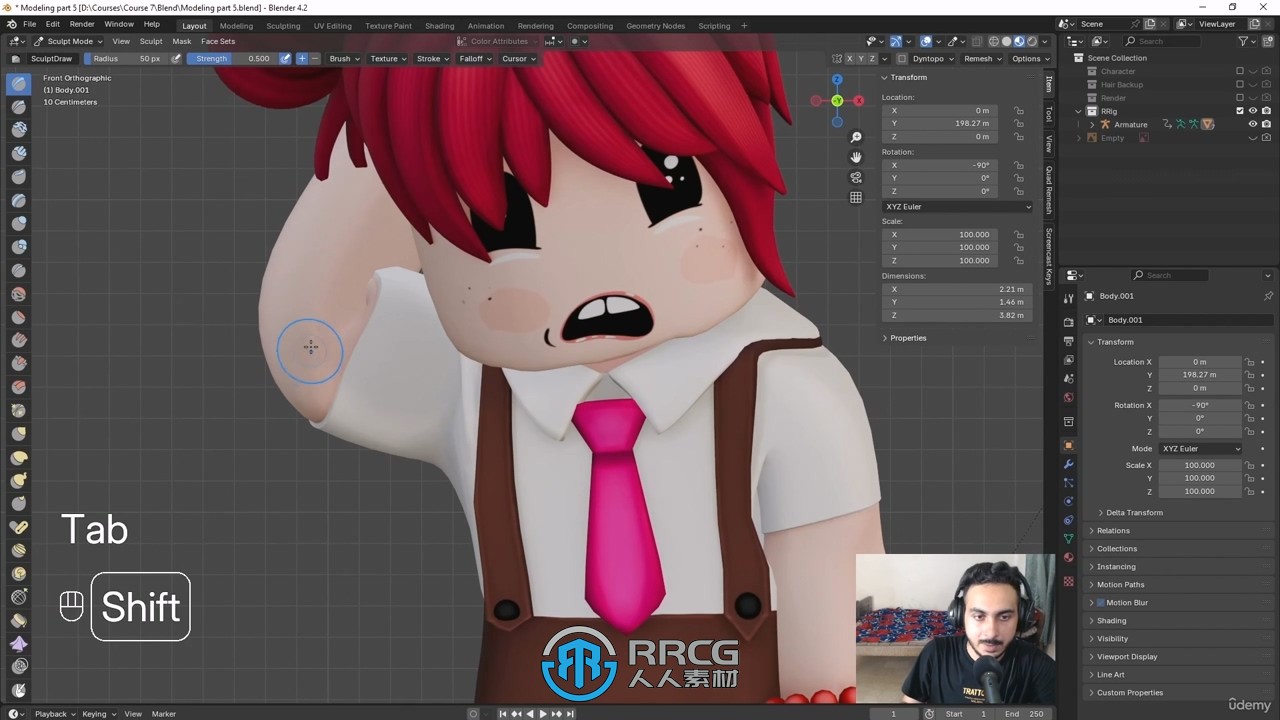Switch orthographic/perspective grid gizmo
Screen dimensions: 1280x720
pos(856,197)
